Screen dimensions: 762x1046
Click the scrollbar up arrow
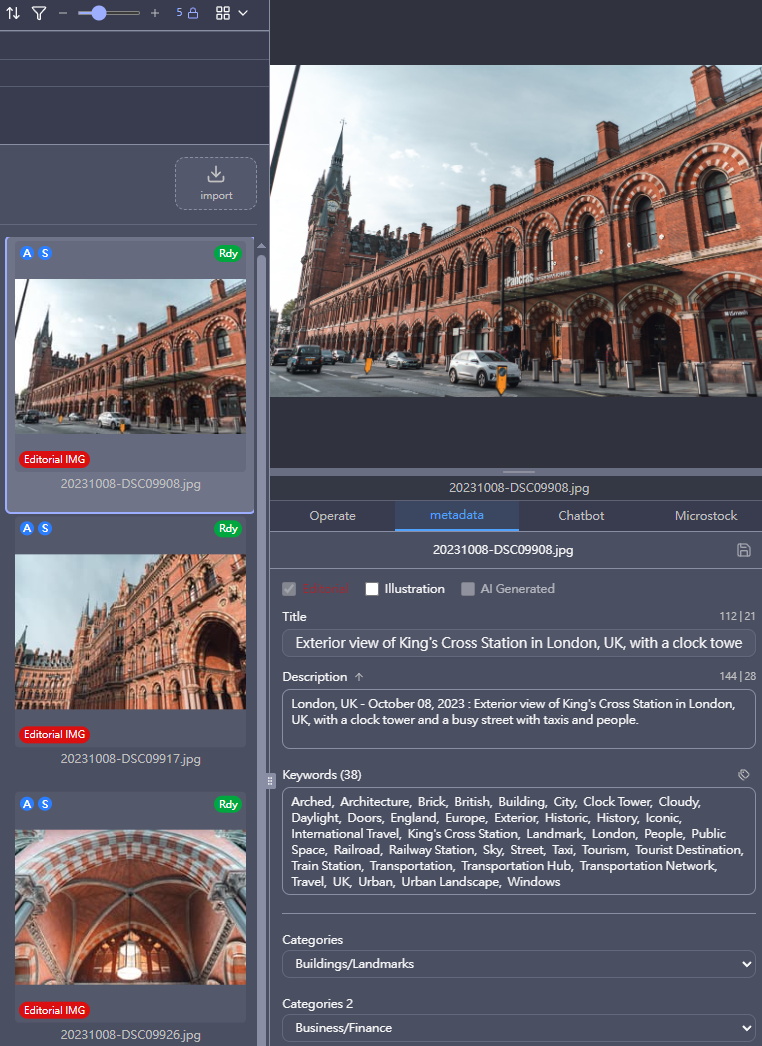tap(262, 246)
